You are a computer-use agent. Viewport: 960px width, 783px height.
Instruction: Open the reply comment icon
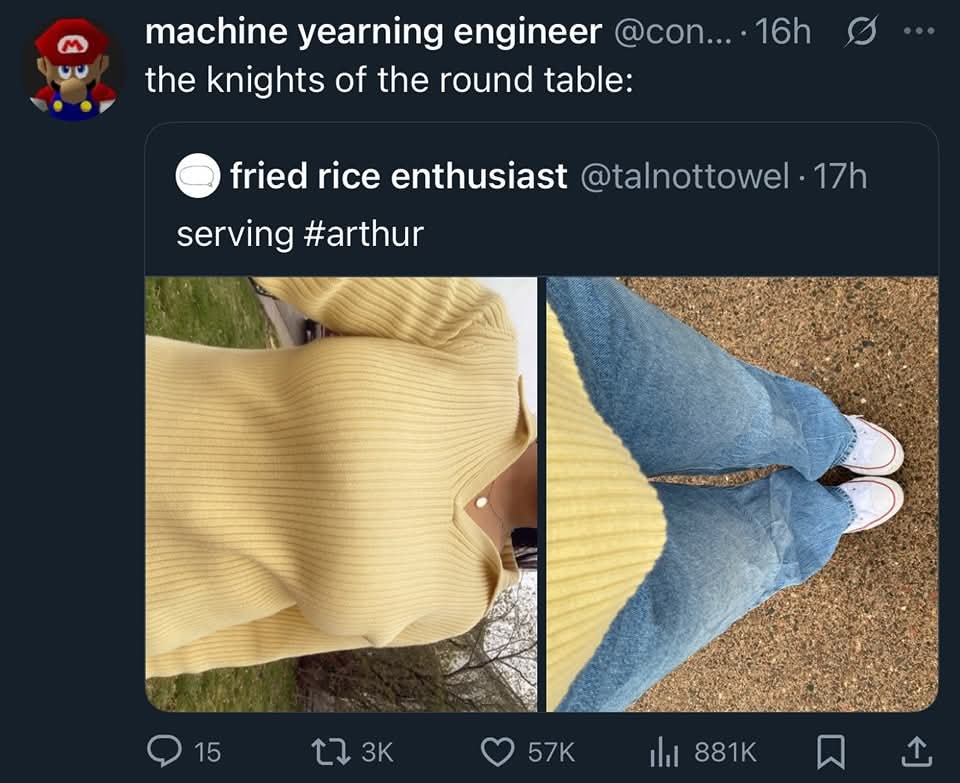click(x=164, y=751)
